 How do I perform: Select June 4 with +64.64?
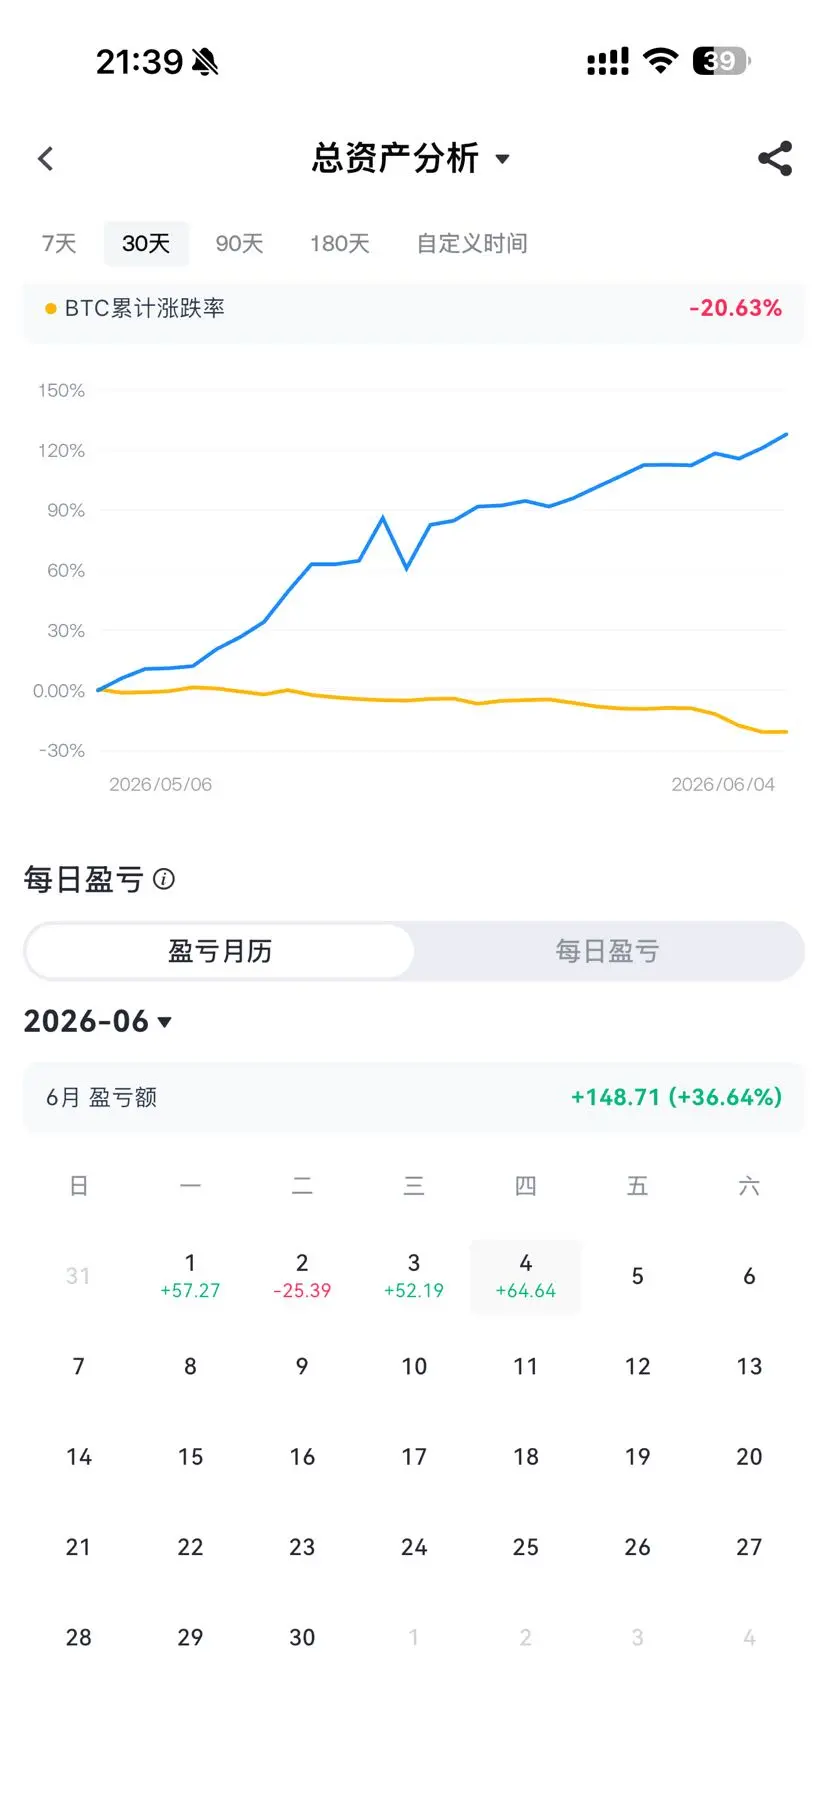pos(526,1277)
